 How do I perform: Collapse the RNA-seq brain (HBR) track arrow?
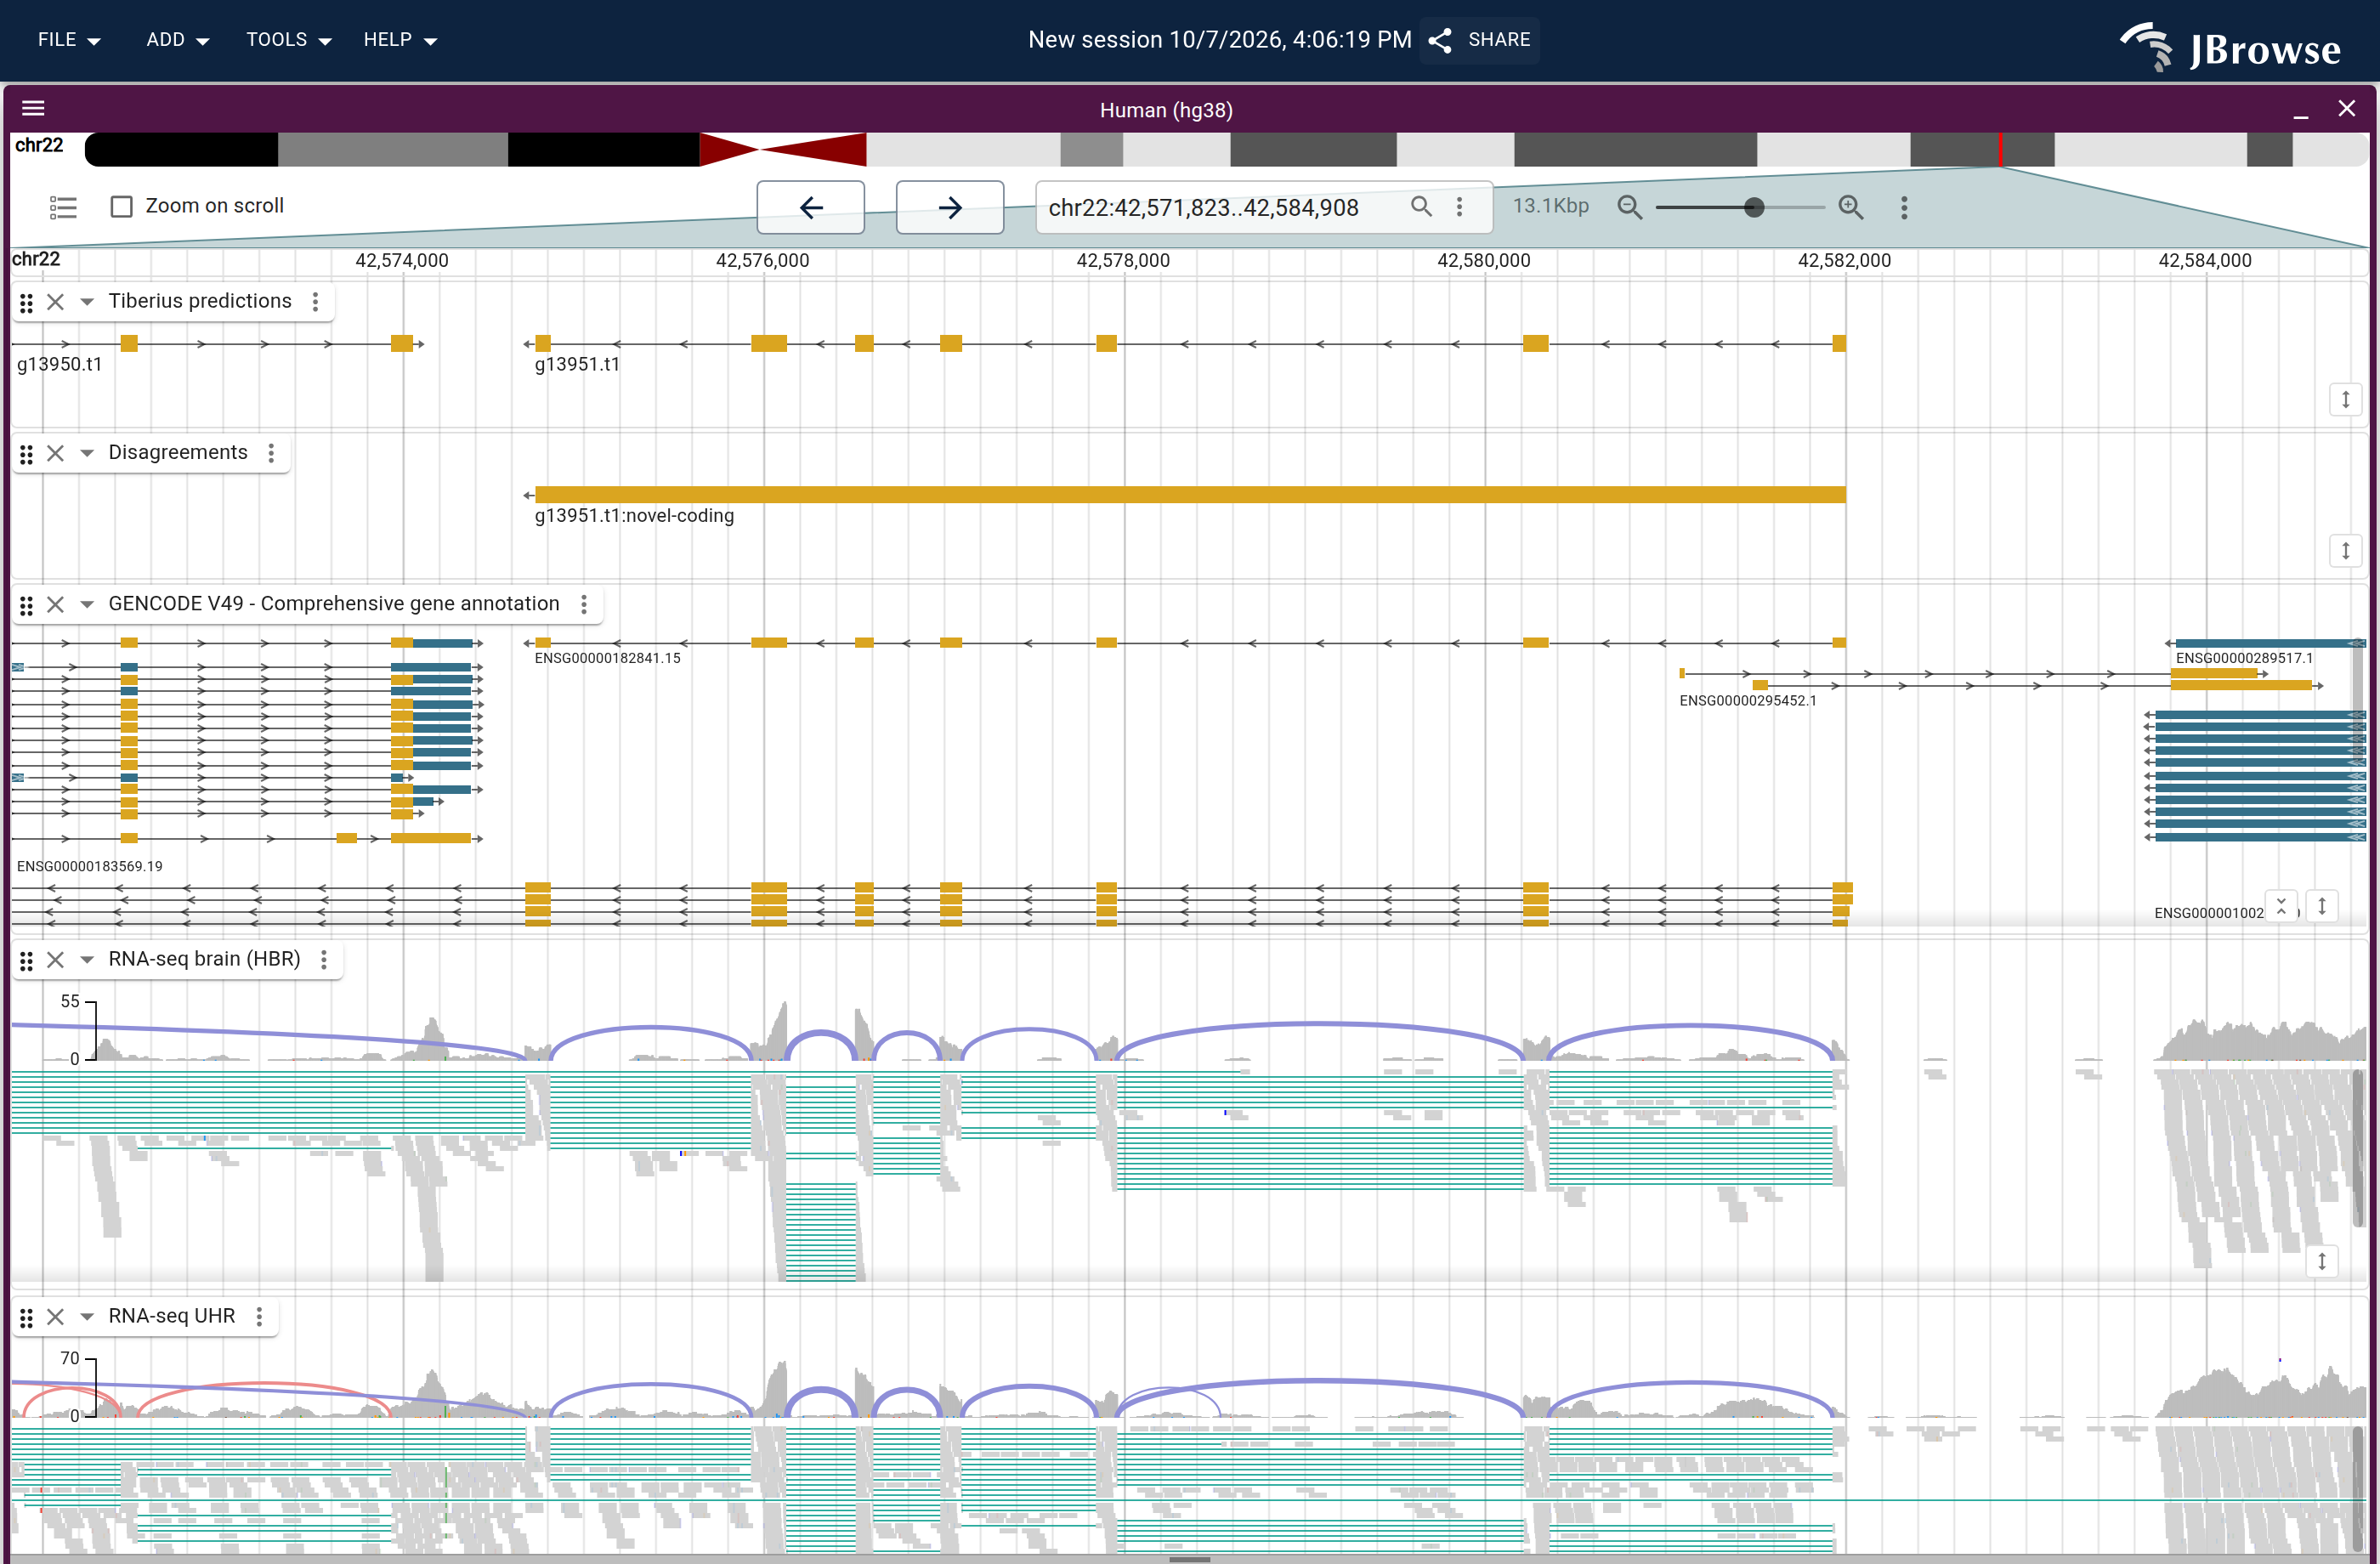click(x=87, y=960)
